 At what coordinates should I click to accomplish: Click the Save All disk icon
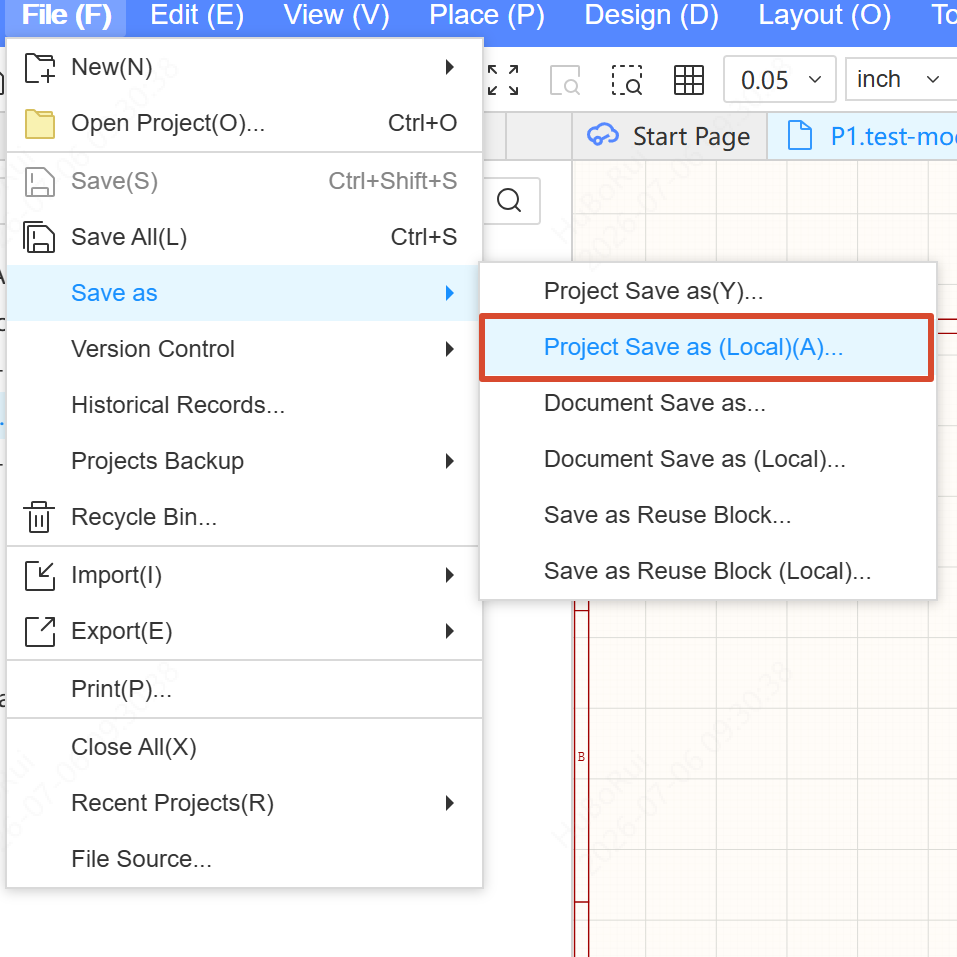click(x=39, y=237)
